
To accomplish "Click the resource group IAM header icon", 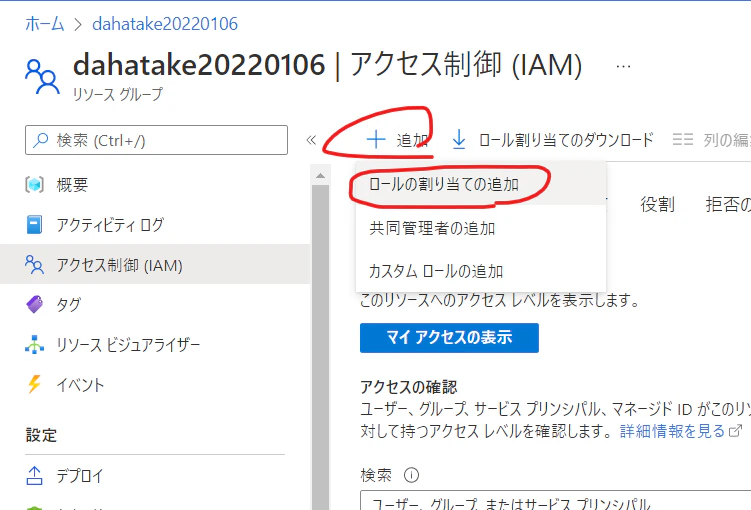I will [x=42, y=76].
